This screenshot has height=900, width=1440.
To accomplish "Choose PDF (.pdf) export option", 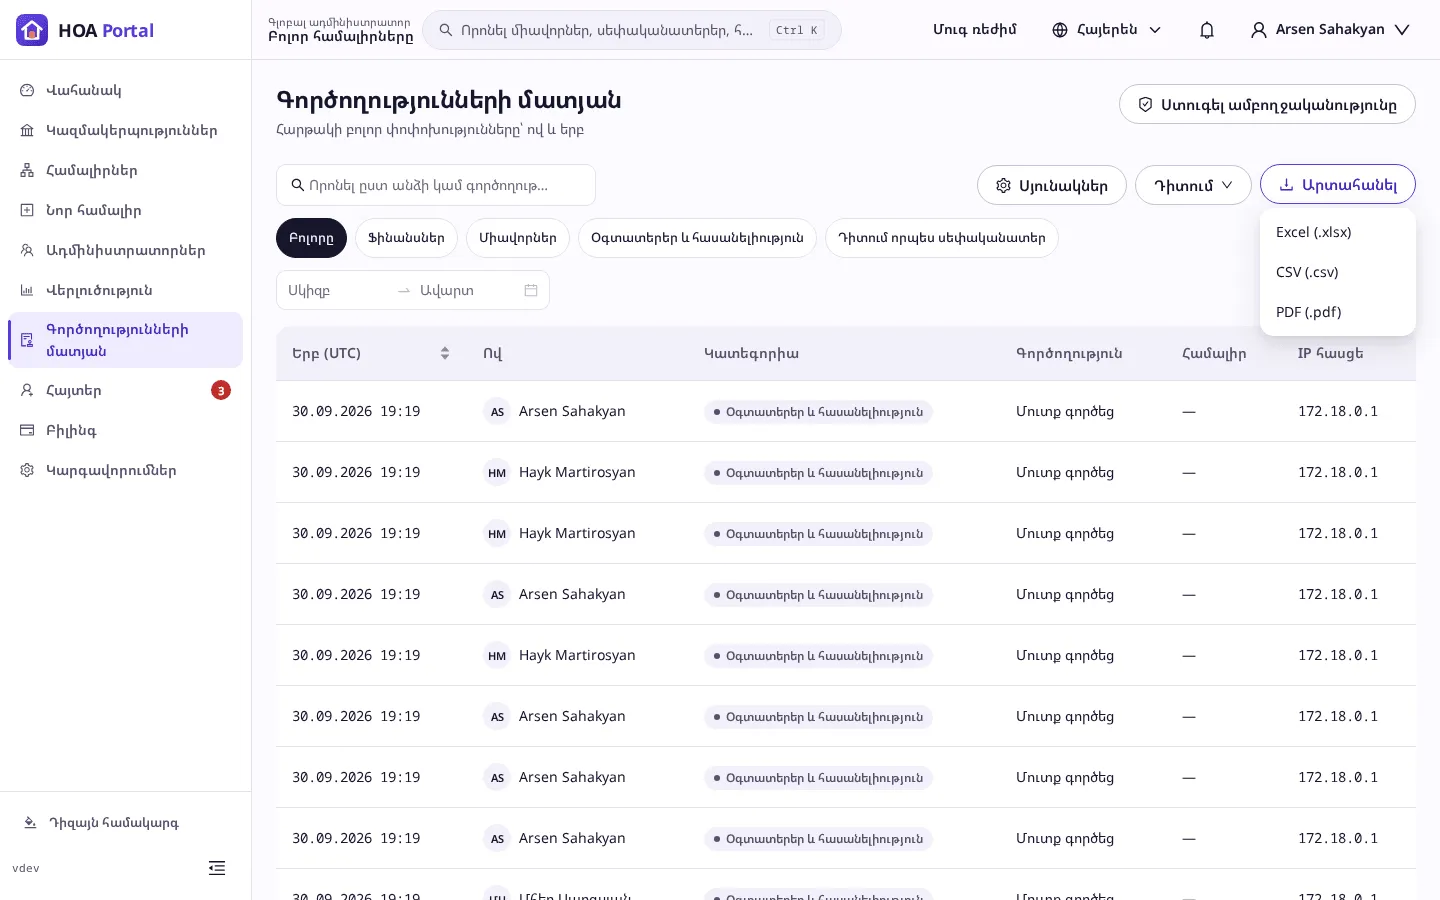I will click(x=1338, y=312).
